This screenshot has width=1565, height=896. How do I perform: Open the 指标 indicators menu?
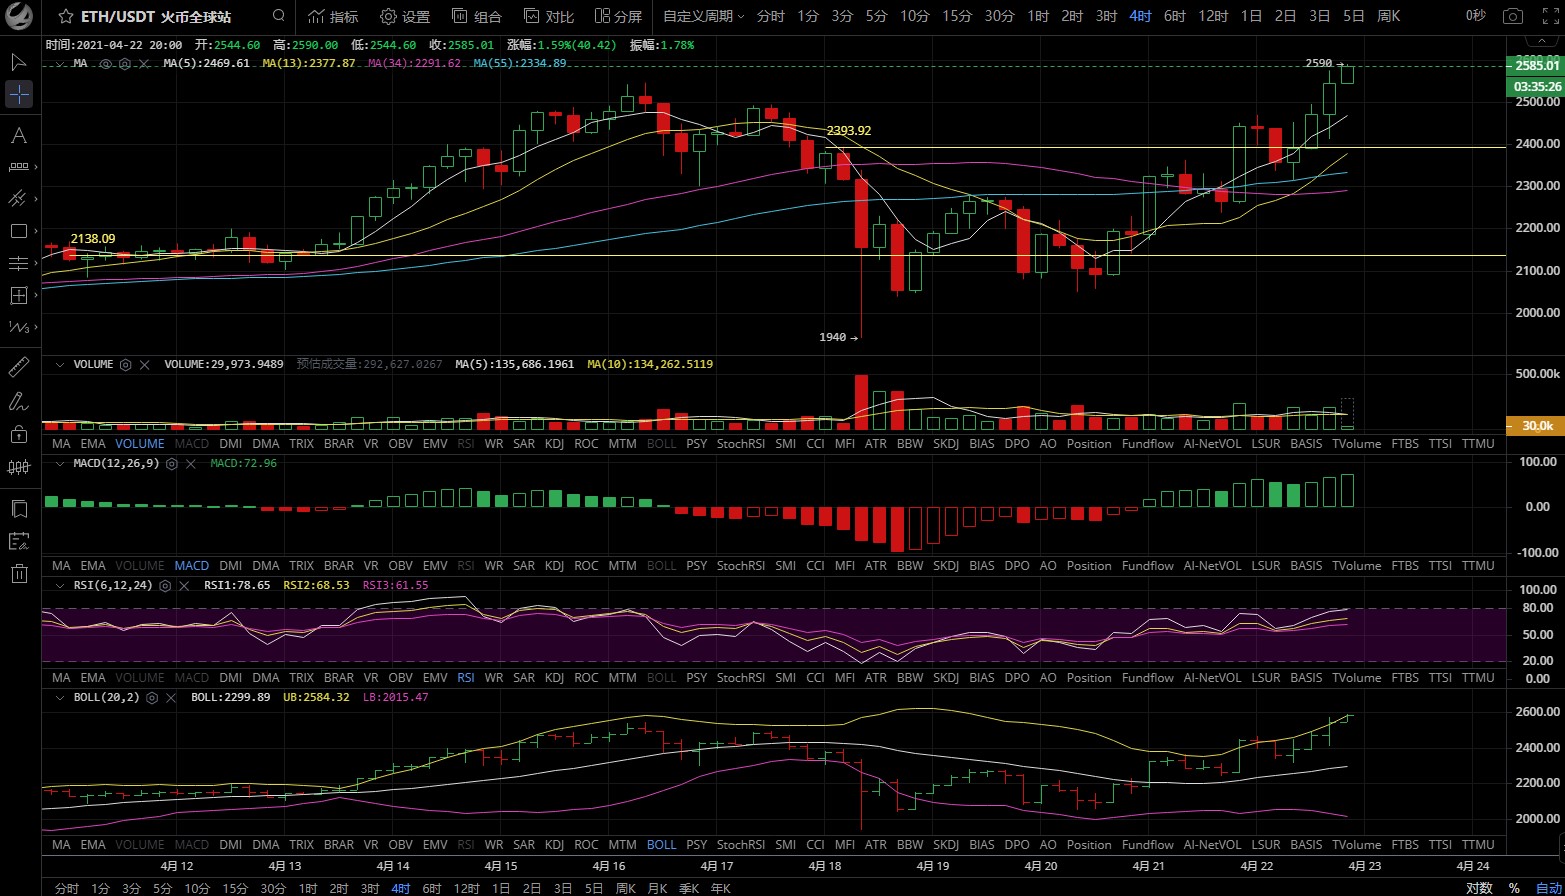[333, 16]
